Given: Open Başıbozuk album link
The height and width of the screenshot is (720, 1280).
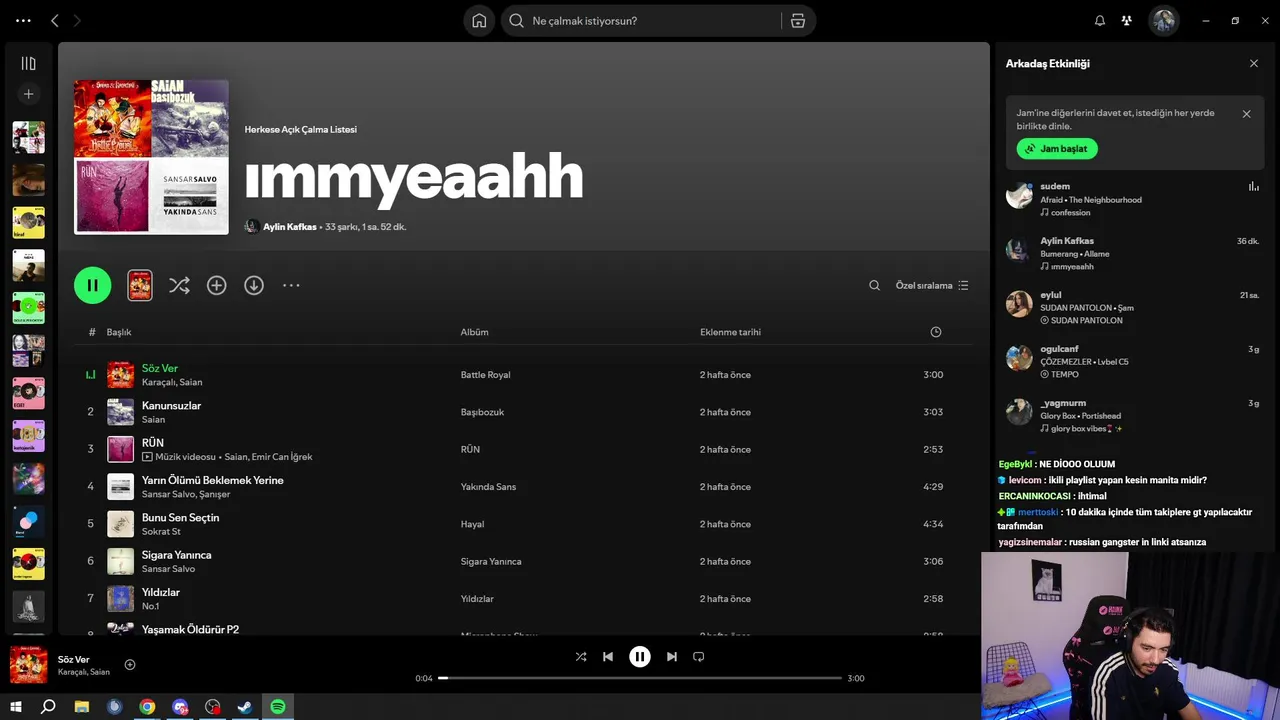Looking at the screenshot, I should click(482, 412).
